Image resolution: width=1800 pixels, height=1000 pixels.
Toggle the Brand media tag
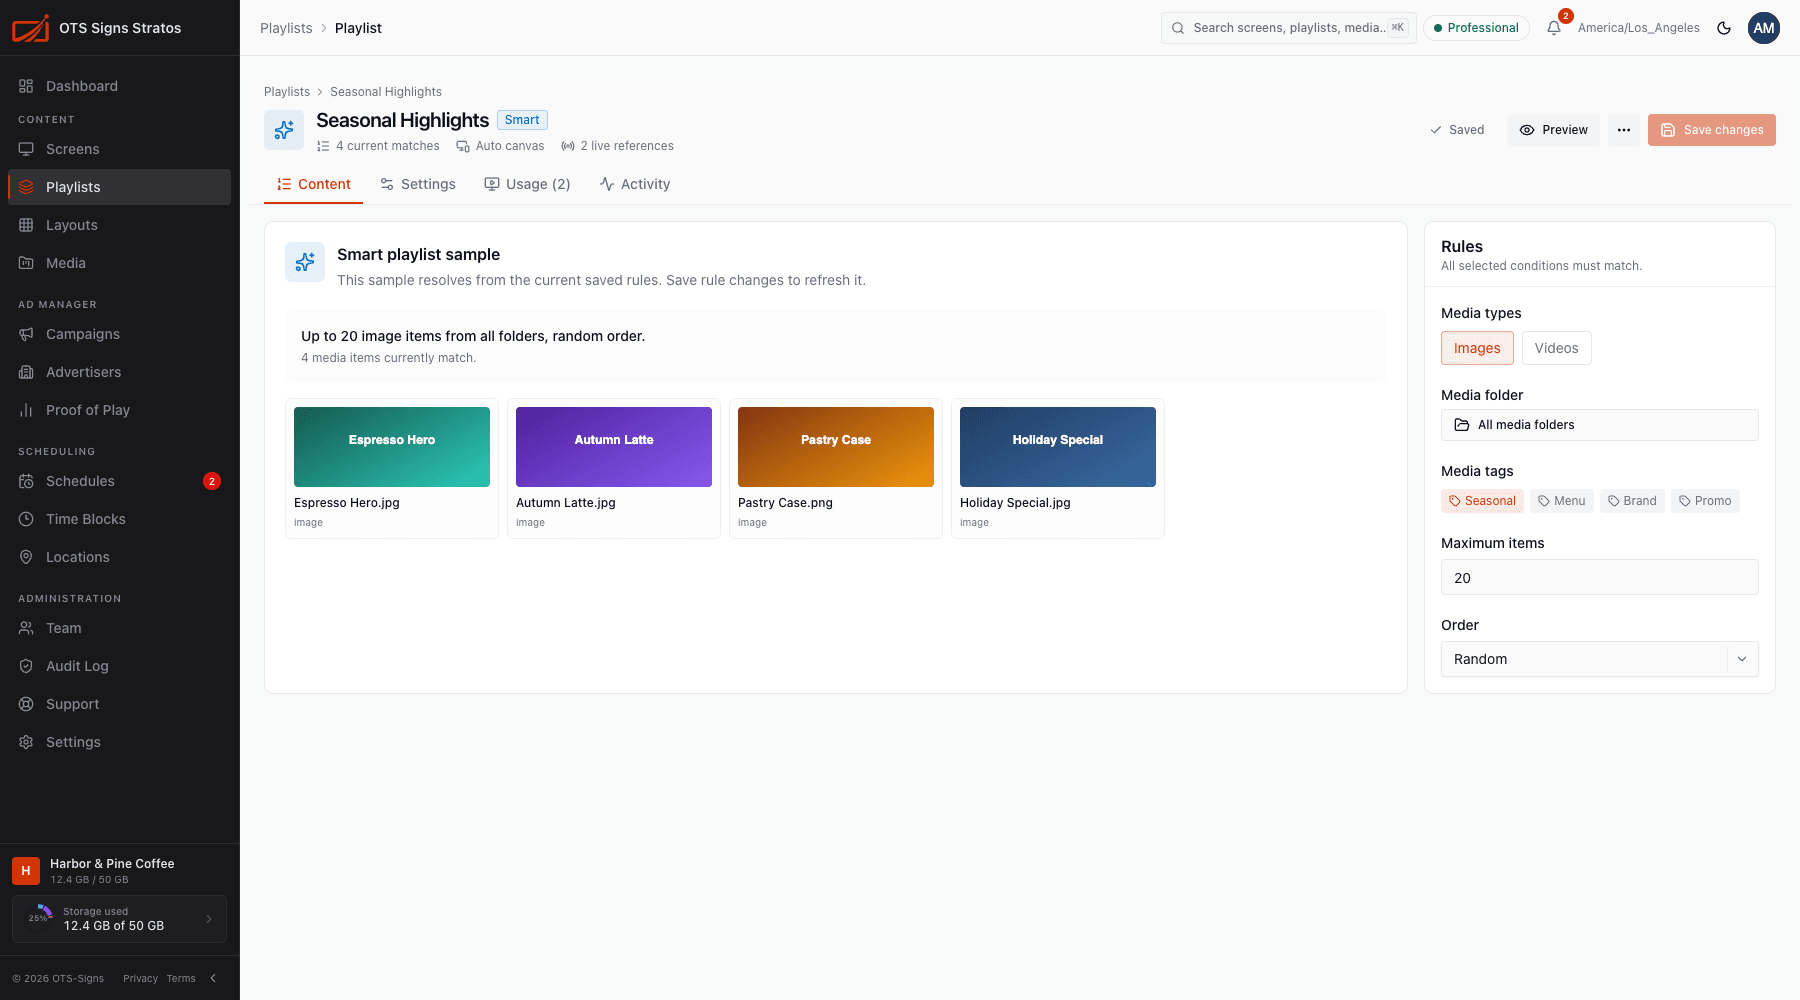pos(1632,501)
